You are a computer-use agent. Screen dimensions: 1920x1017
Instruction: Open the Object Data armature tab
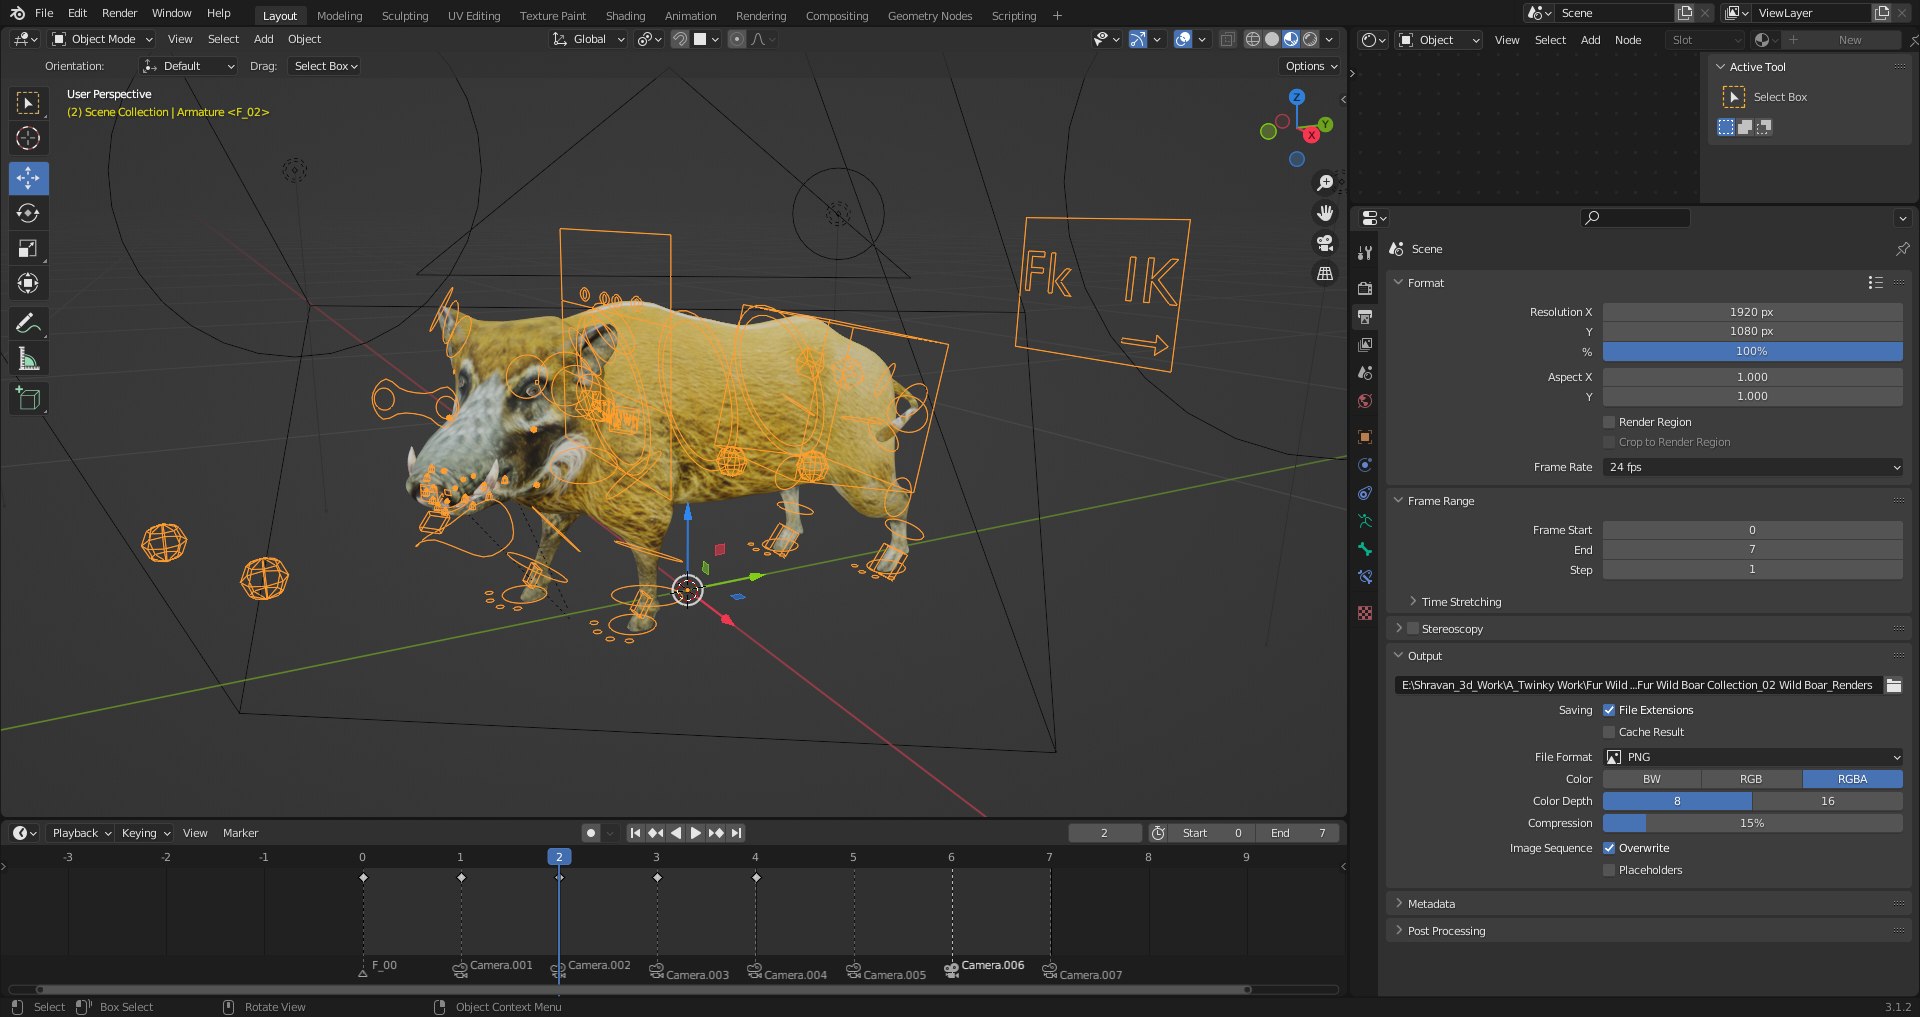[x=1365, y=521]
